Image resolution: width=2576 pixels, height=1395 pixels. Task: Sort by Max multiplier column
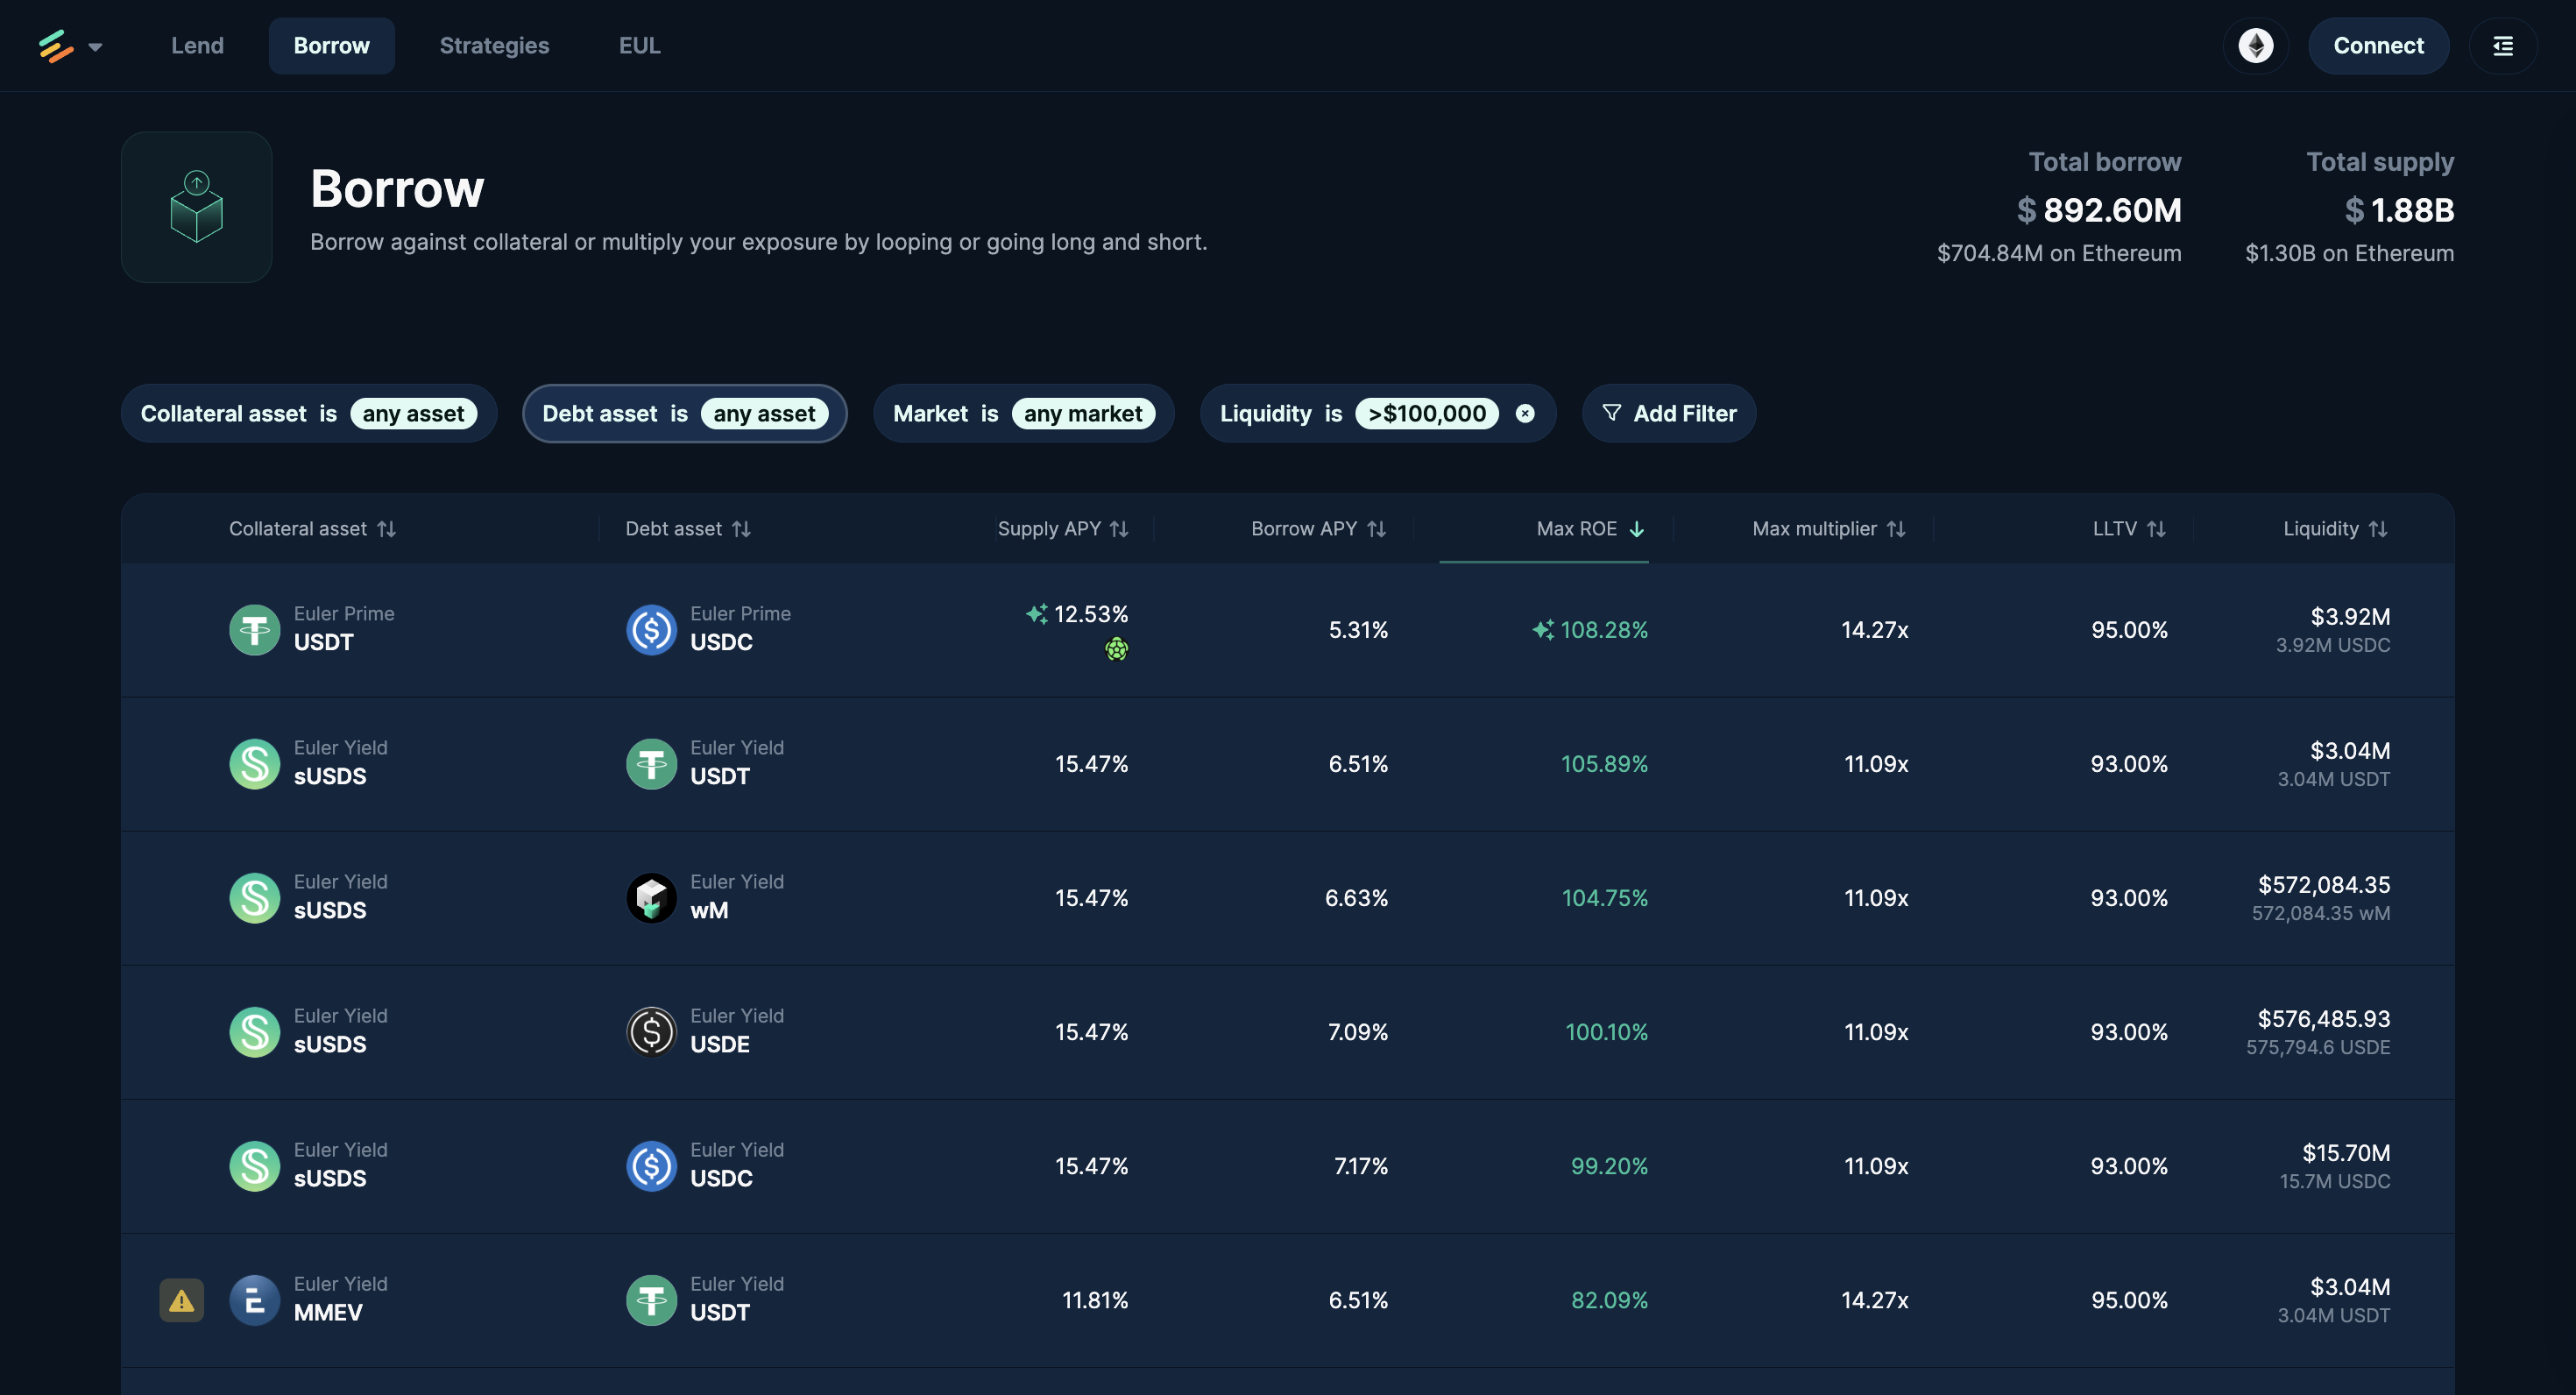pos(1828,528)
